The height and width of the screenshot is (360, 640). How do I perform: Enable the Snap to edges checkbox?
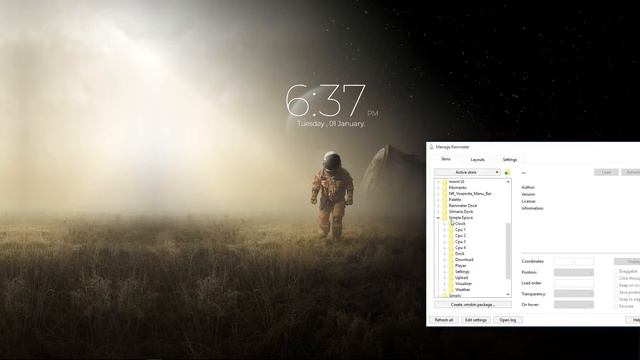click(616, 299)
